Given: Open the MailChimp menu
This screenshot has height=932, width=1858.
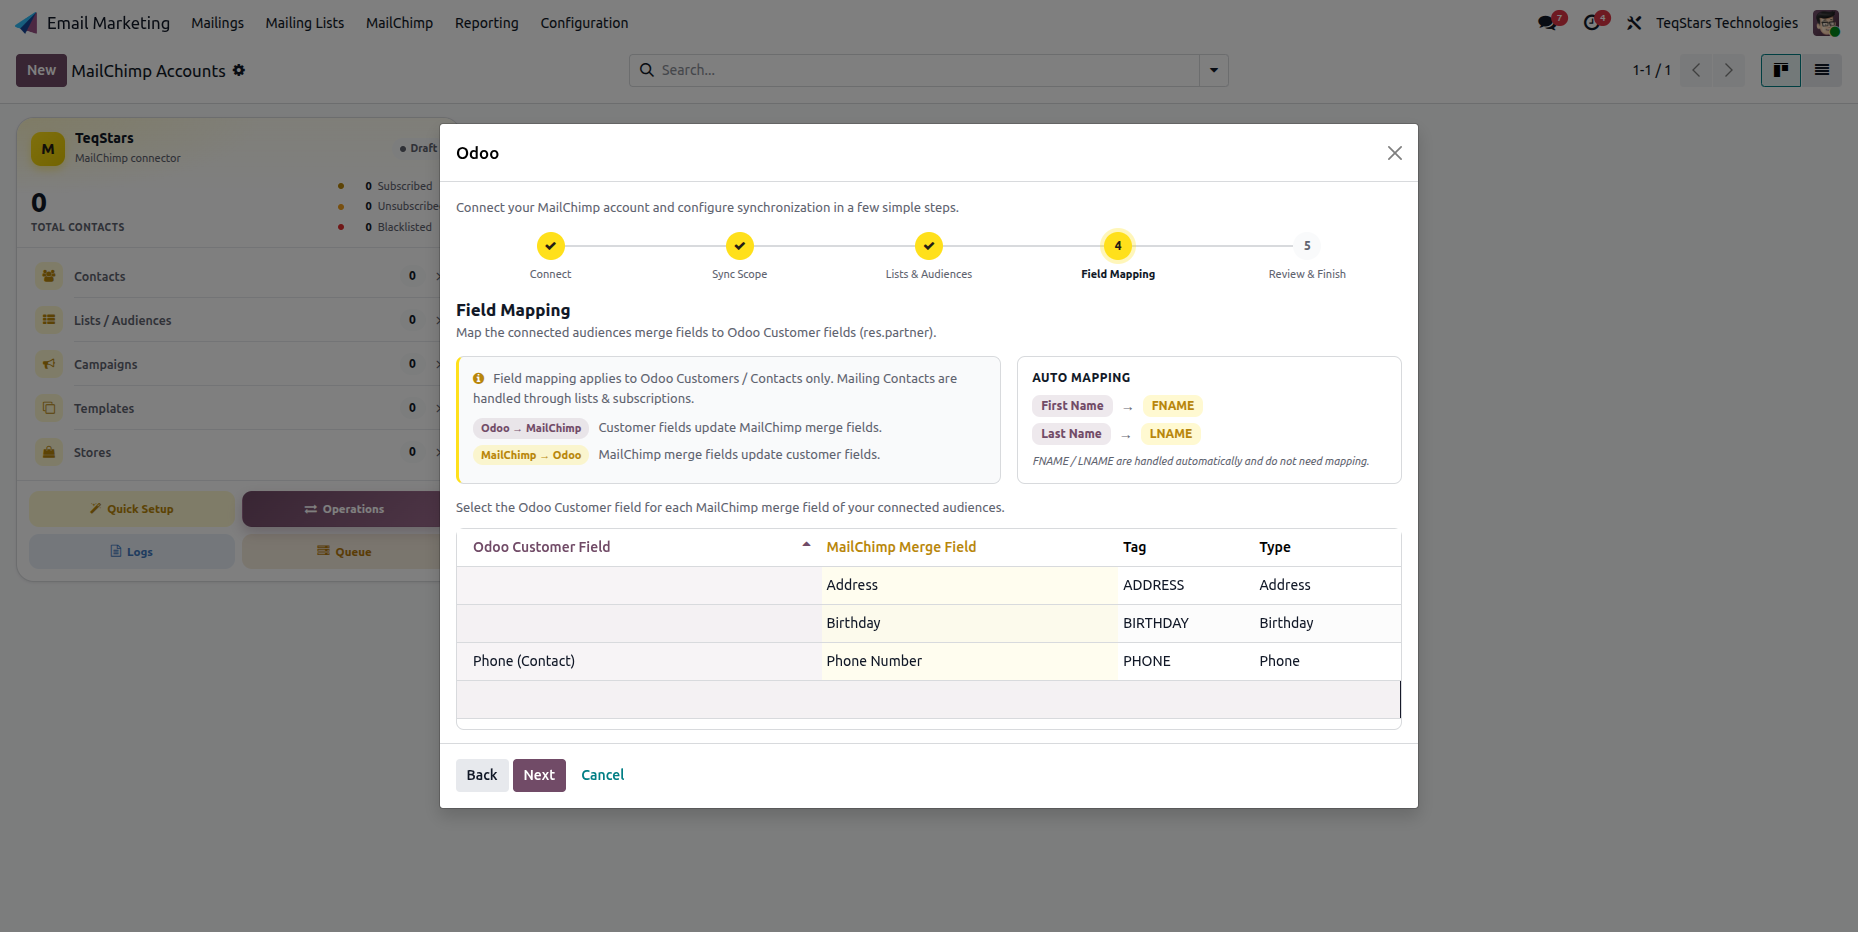Looking at the screenshot, I should pyautogui.click(x=399, y=23).
